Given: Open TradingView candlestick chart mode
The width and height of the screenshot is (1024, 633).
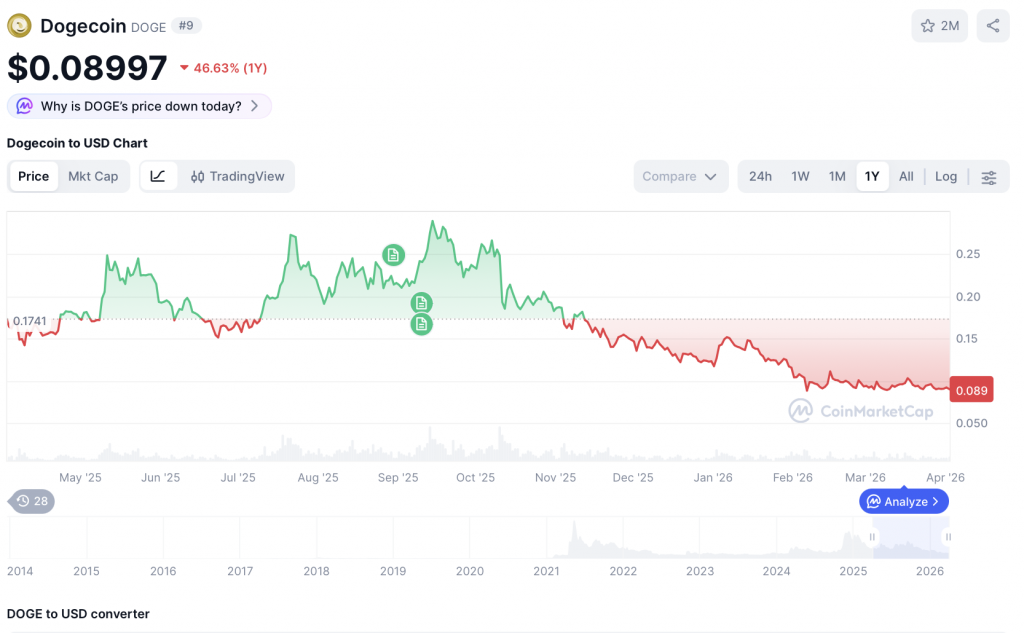Looking at the screenshot, I should click(x=238, y=176).
